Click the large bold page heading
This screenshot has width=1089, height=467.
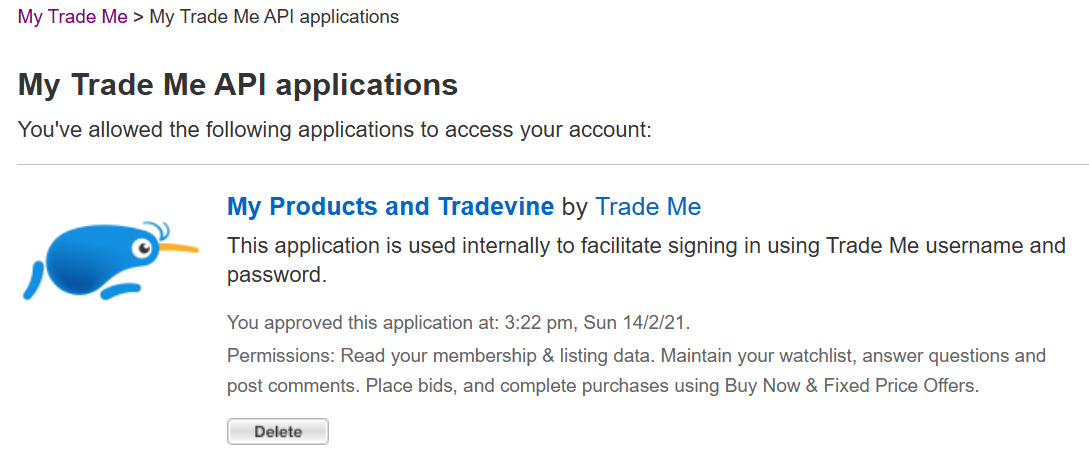(238, 85)
